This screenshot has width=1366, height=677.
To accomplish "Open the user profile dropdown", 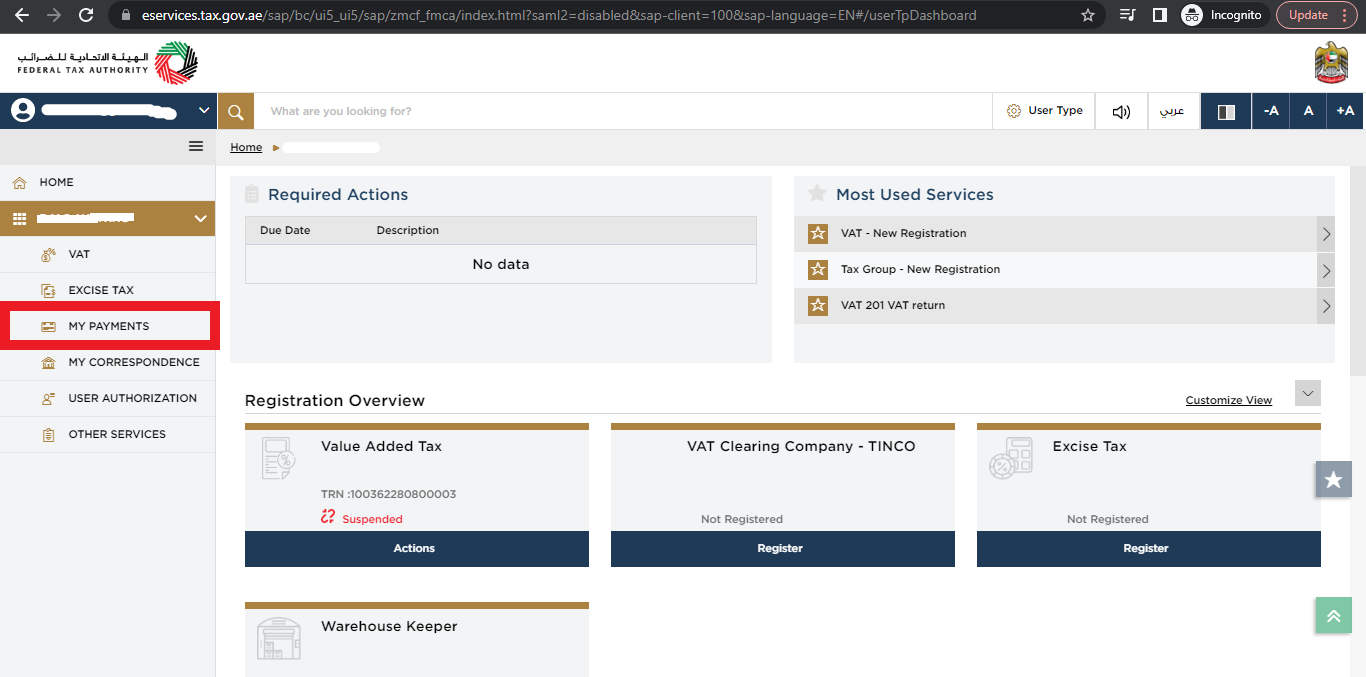I will click(x=108, y=111).
